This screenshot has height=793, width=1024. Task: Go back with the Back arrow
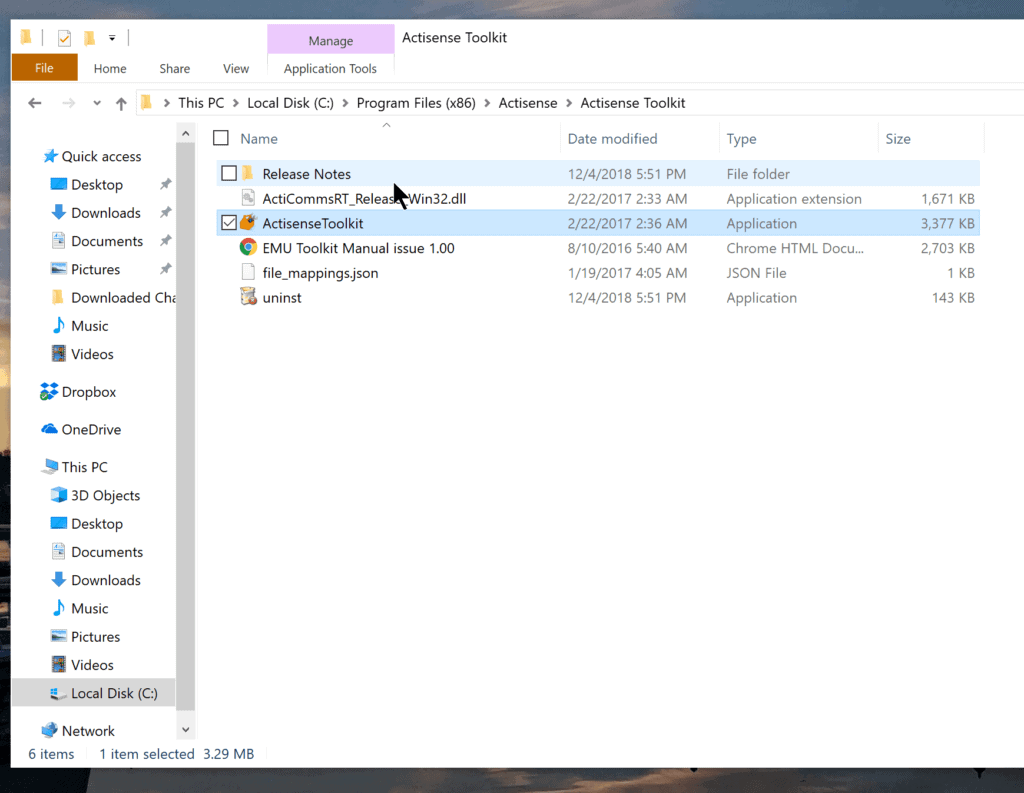click(x=35, y=103)
